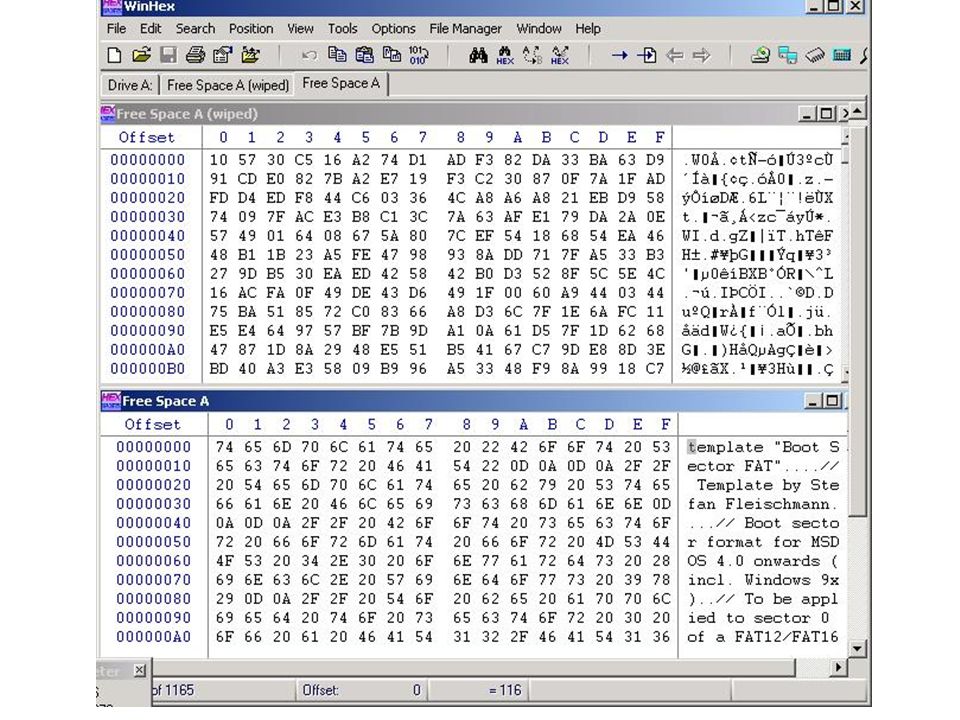Screen dimensions: 960x720
Task: Open the replace hex values icon
Action: [x=560, y=55]
